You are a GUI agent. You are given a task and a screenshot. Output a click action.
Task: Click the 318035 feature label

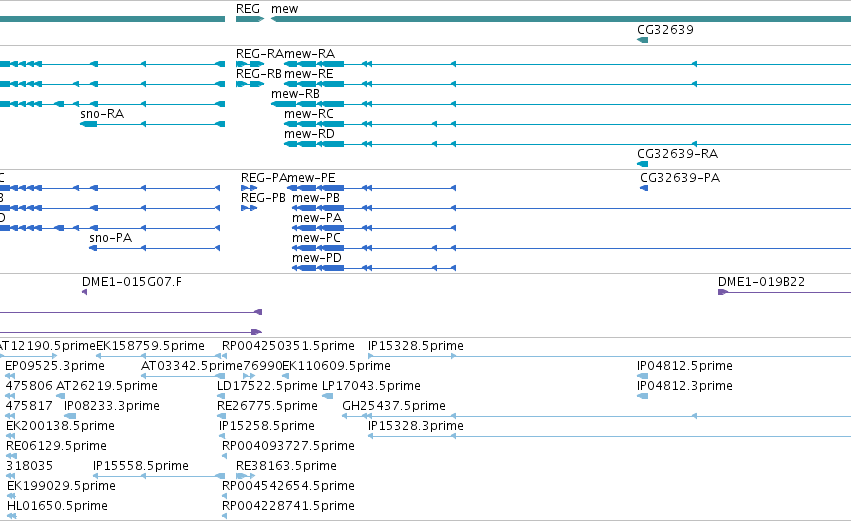(x=29, y=466)
